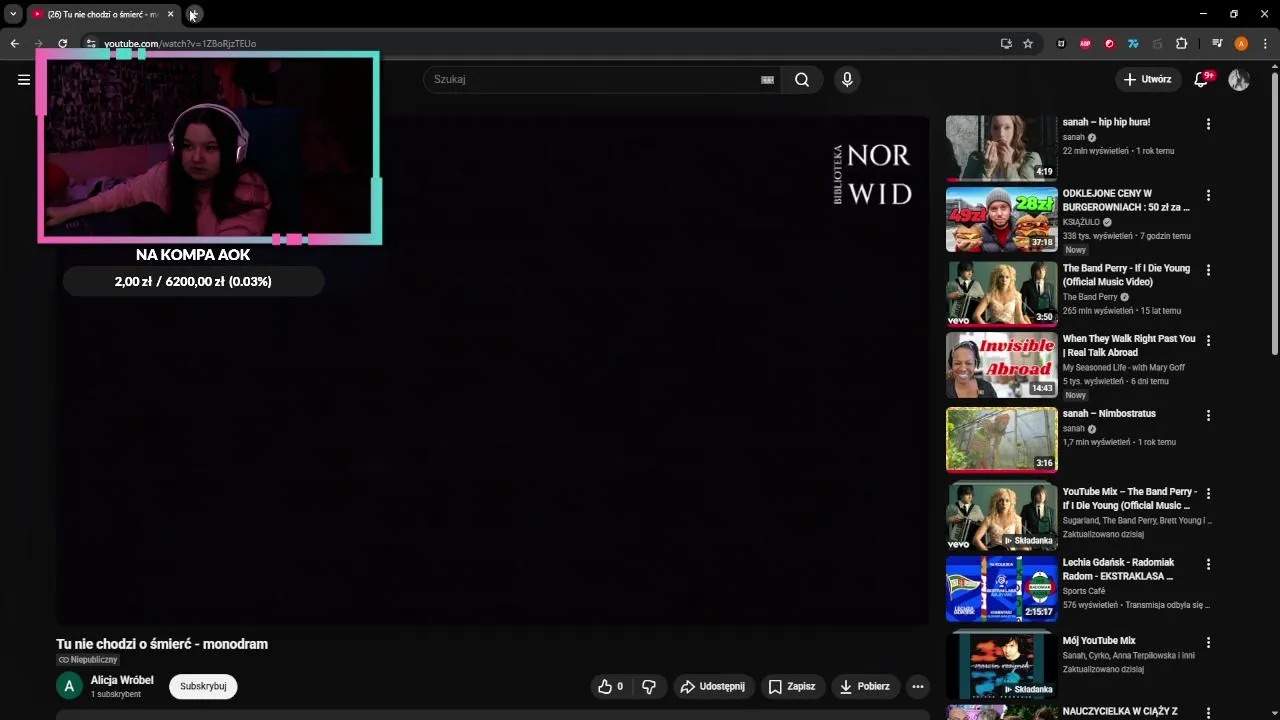
Task: Open the Band Perry If I Die Young thumbnail
Action: coord(1001,294)
